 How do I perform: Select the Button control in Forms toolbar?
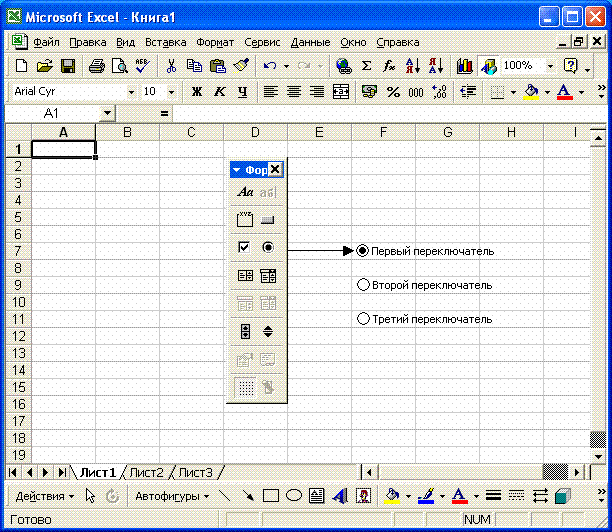coord(268,220)
